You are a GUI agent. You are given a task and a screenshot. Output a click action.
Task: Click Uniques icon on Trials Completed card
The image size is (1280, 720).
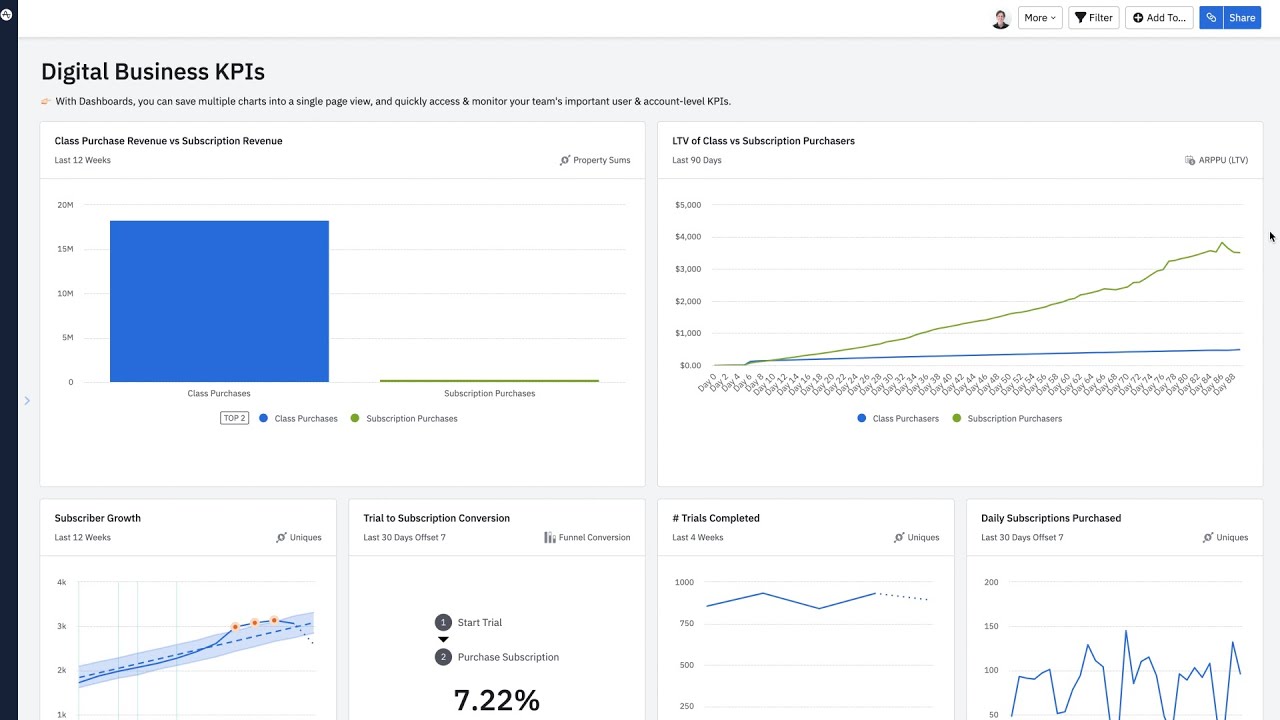point(900,538)
